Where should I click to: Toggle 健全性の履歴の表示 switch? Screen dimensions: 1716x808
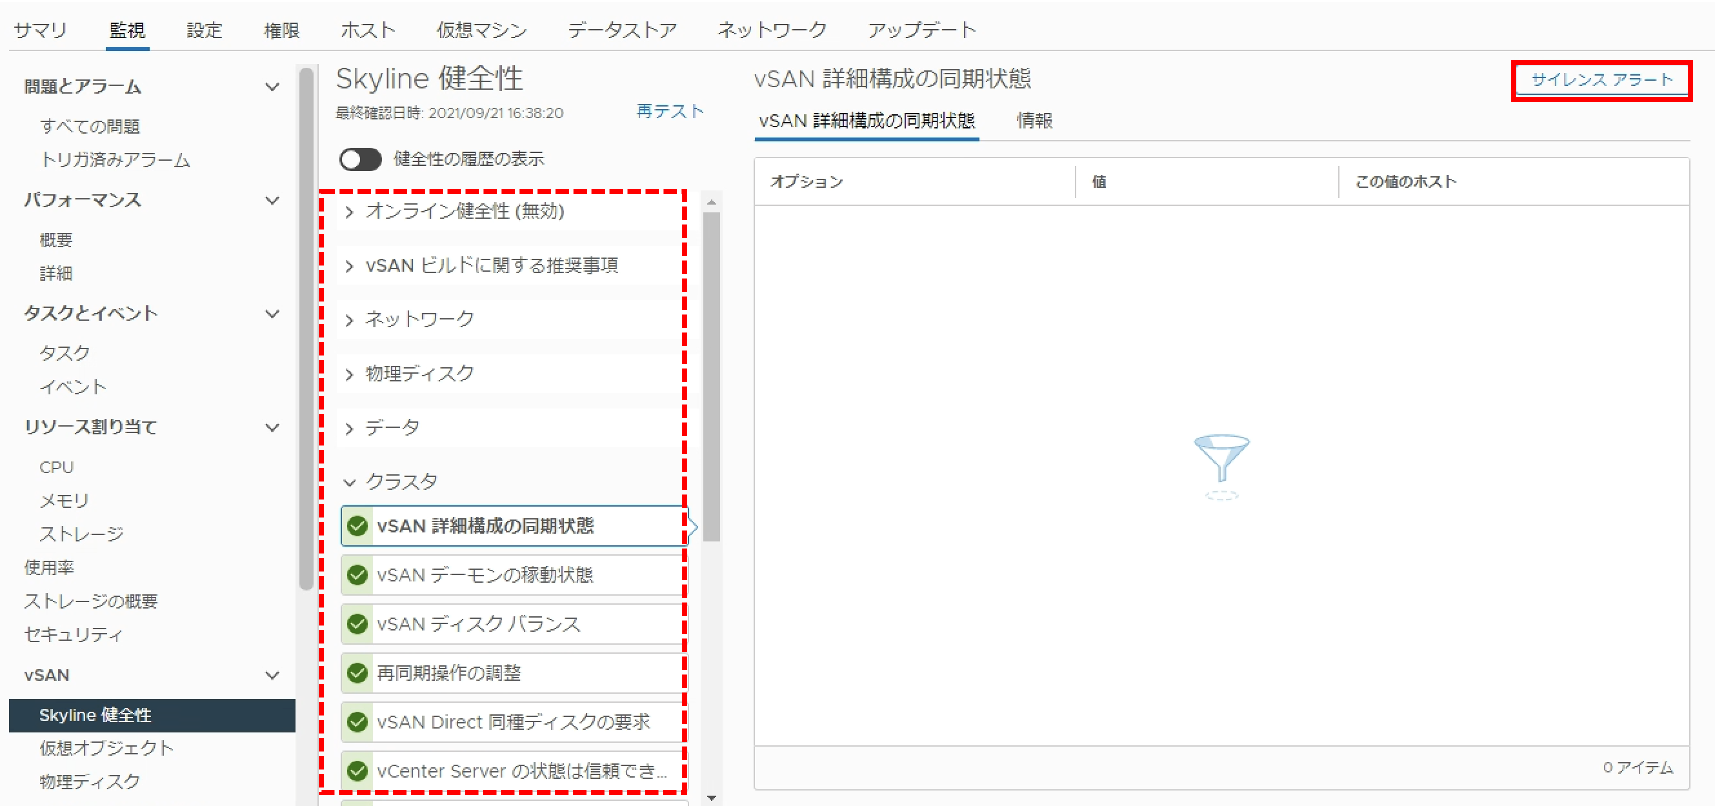coord(360,159)
